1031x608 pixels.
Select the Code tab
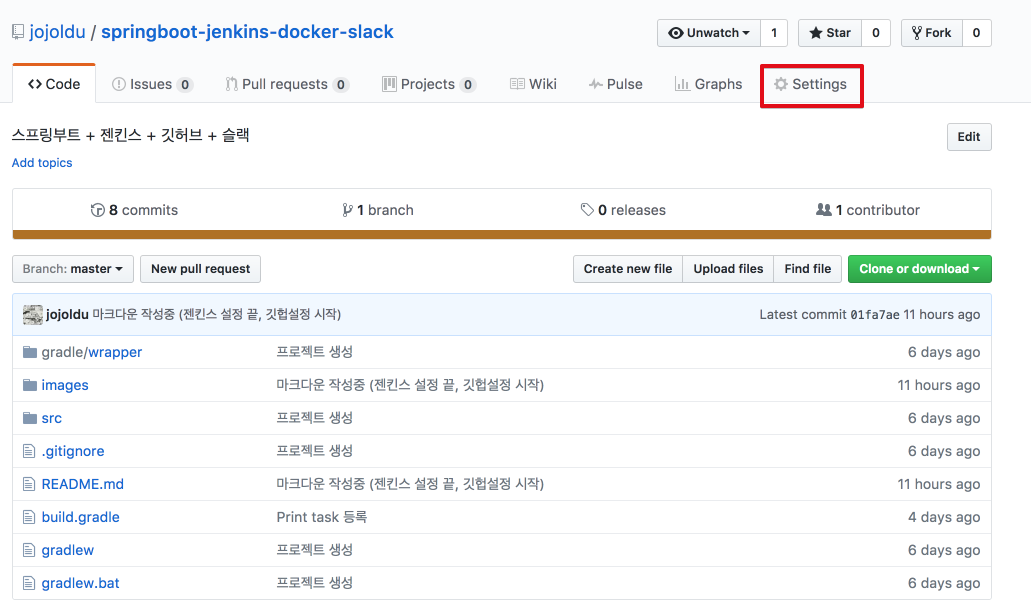54,84
